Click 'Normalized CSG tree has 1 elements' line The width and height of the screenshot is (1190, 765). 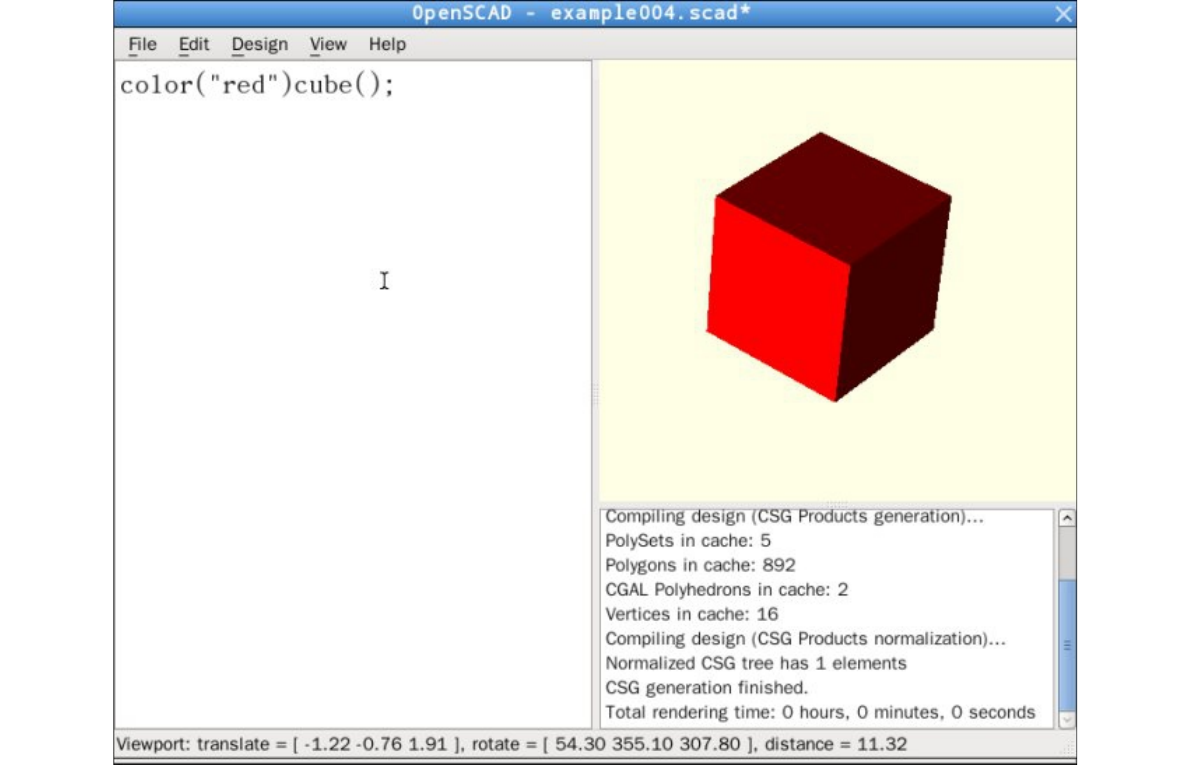point(756,663)
